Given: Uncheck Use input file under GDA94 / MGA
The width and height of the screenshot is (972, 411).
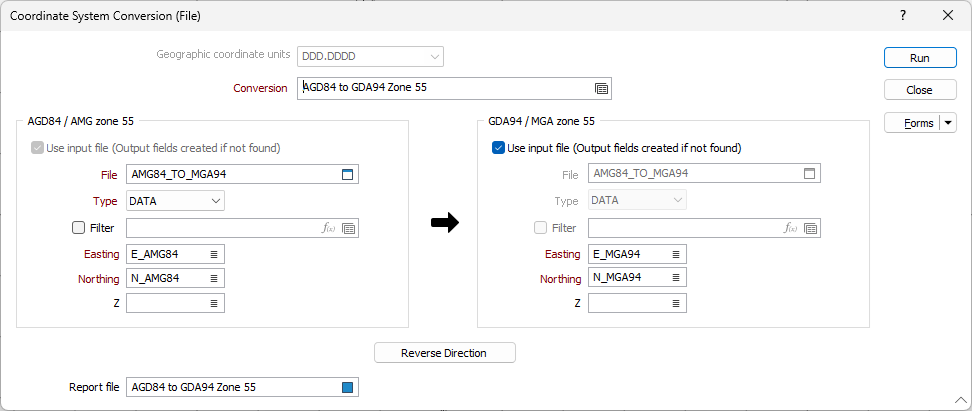Looking at the screenshot, I should (497, 148).
